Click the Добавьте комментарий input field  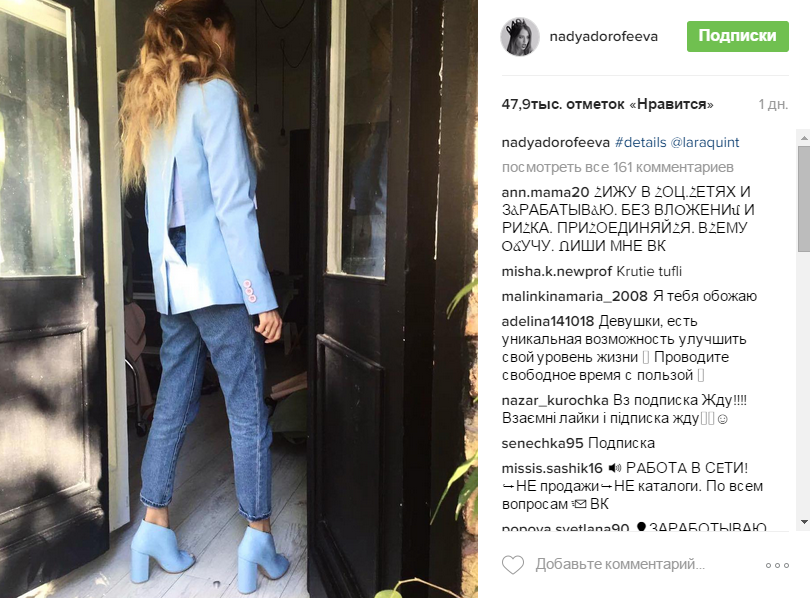click(x=620, y=564)
